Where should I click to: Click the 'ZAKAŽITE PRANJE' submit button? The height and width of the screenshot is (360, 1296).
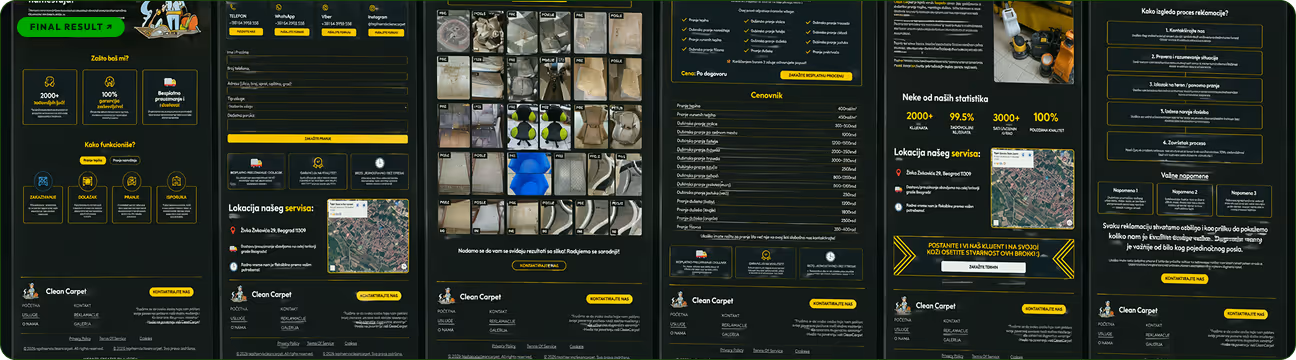(x=318, y=138)
